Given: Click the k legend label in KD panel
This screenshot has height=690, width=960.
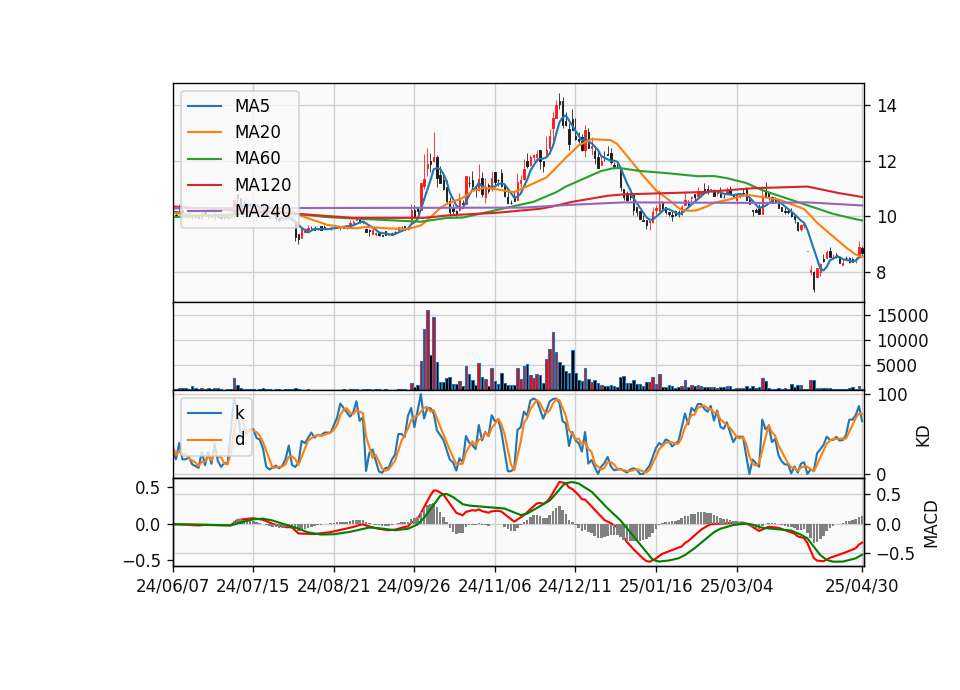Looking at the screenshot, I should click(239, 413).
